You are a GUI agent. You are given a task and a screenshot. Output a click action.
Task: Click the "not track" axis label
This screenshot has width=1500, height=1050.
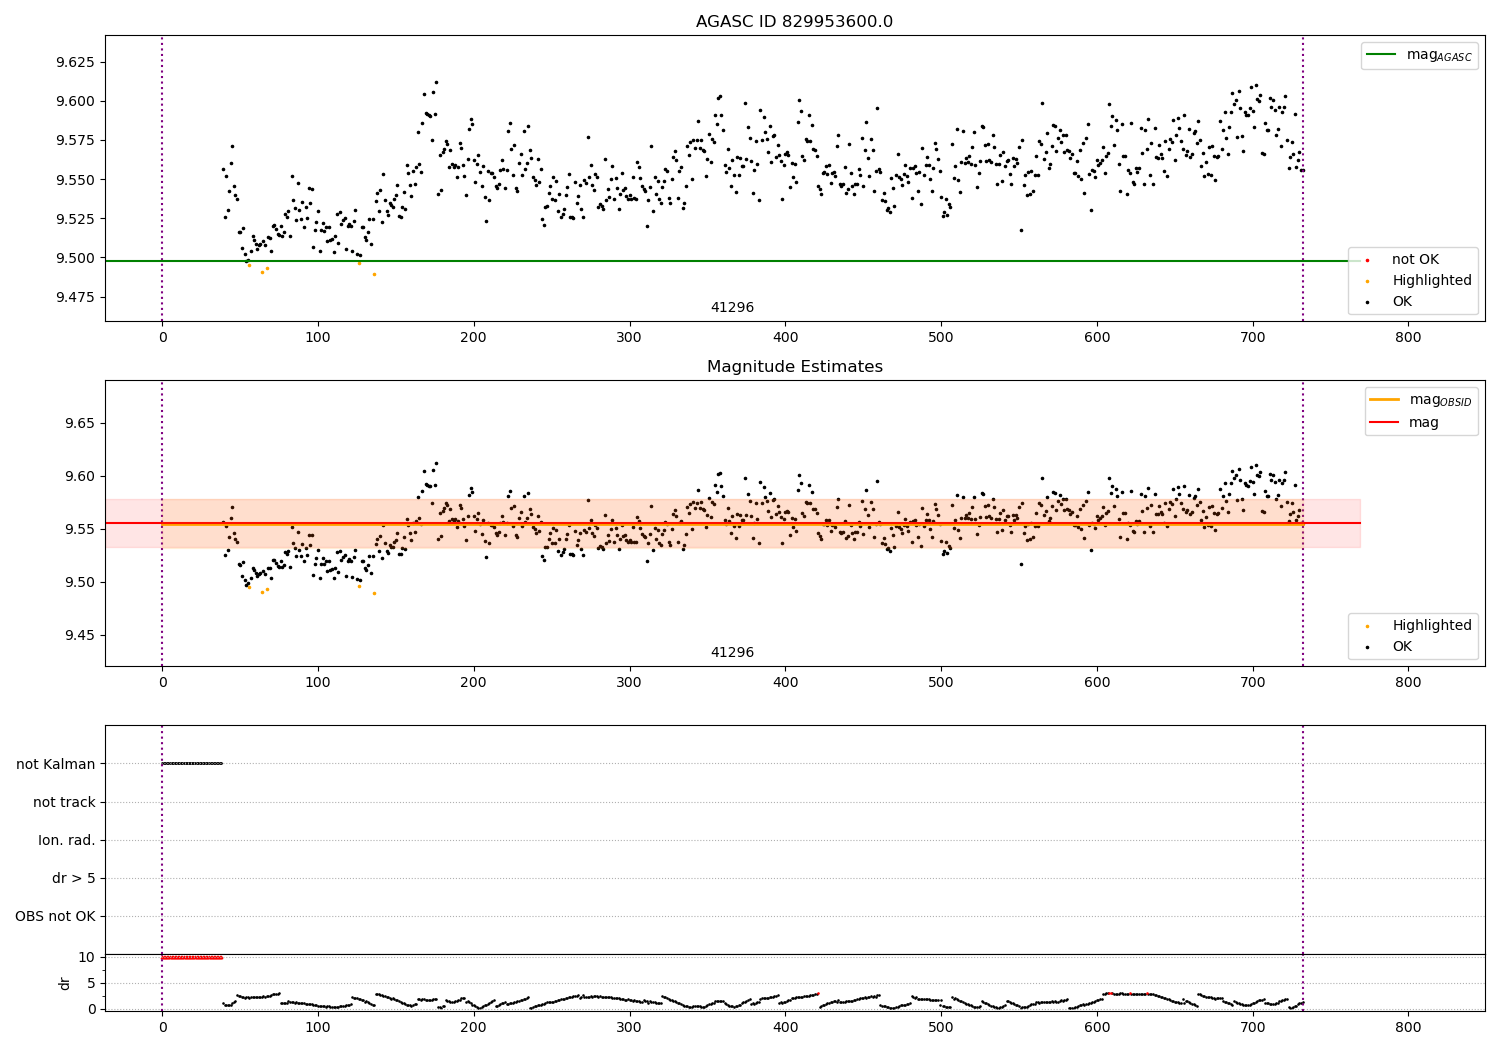click(x=64, y=803)
